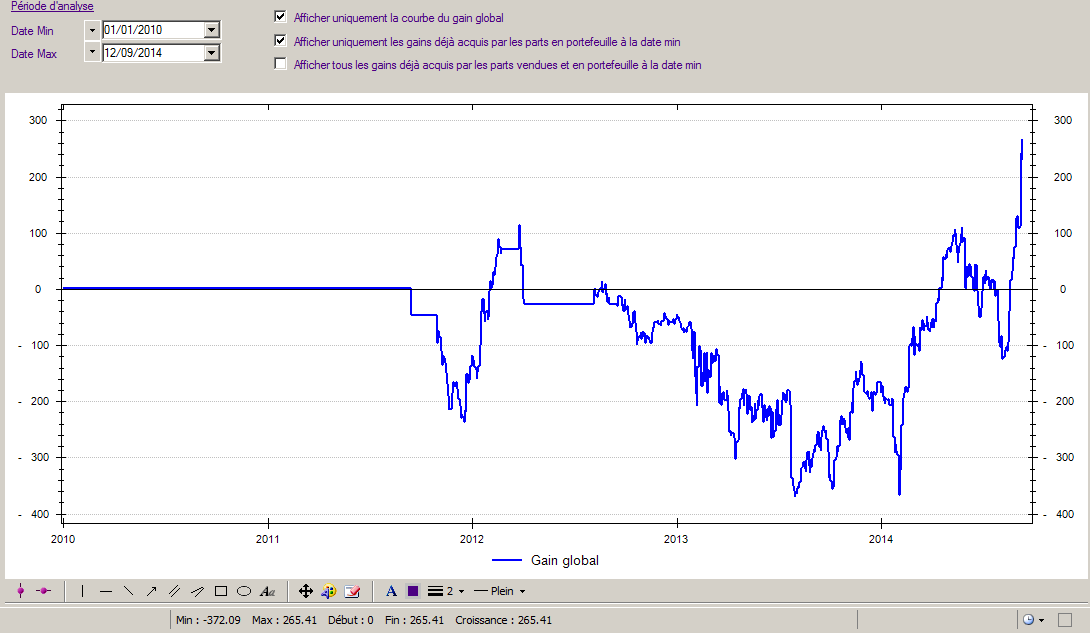Image resolution: width=1090 pixels, height=634 pixels.
Task: Pick the arrow drawing tool
Action: (151, 591)
